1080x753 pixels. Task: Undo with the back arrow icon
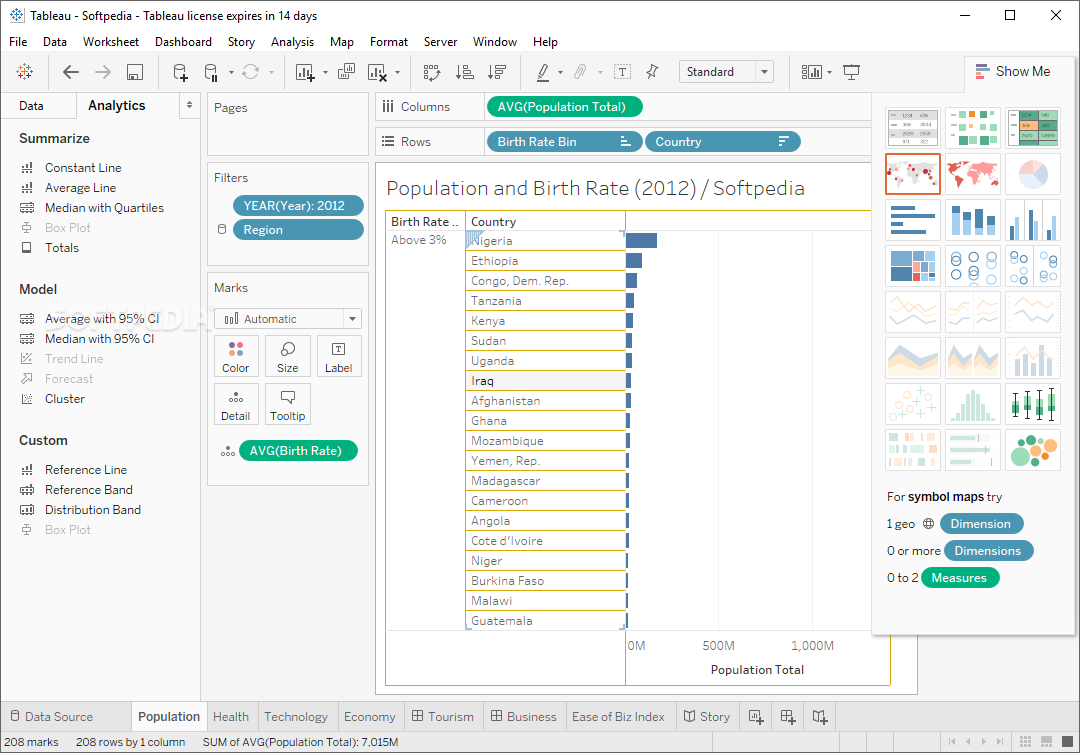point(71,72)
